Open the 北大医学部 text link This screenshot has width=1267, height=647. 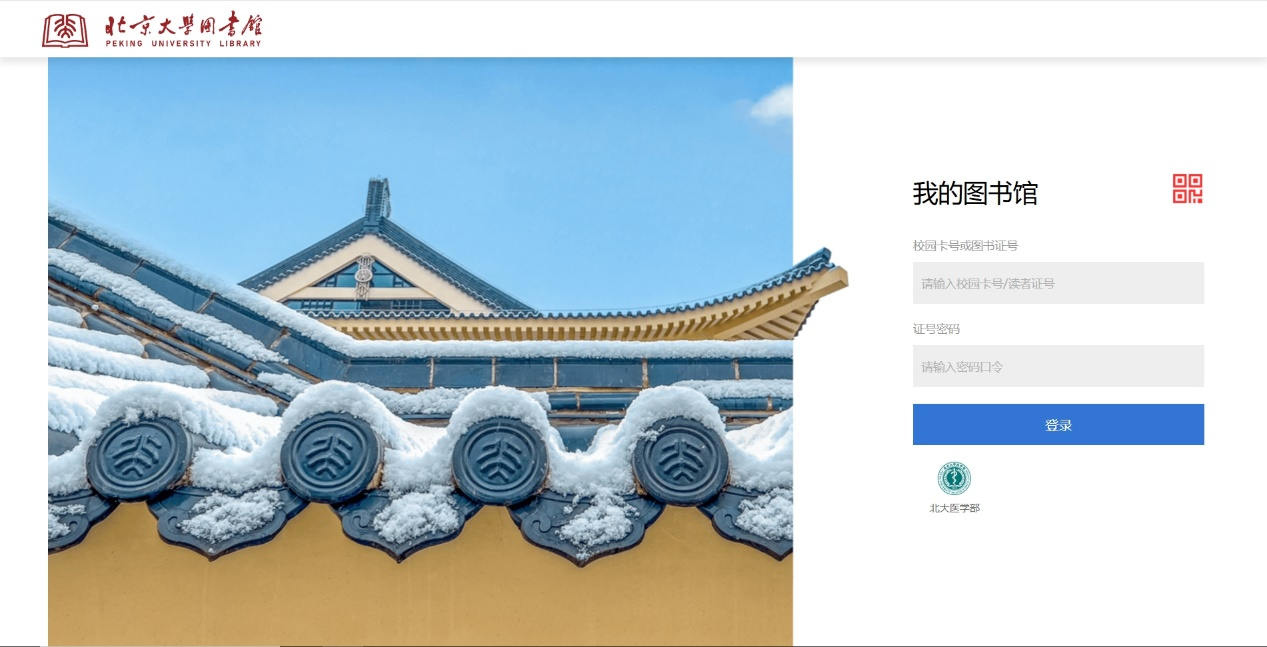pyautogui.click(x=954, y=508)
